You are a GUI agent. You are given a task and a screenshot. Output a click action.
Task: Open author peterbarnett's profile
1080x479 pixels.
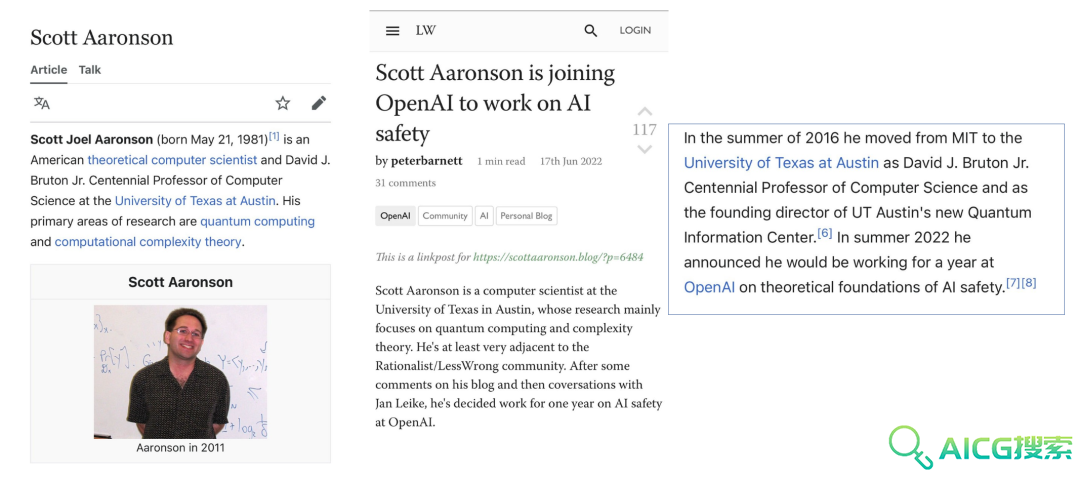coord(426,161)
